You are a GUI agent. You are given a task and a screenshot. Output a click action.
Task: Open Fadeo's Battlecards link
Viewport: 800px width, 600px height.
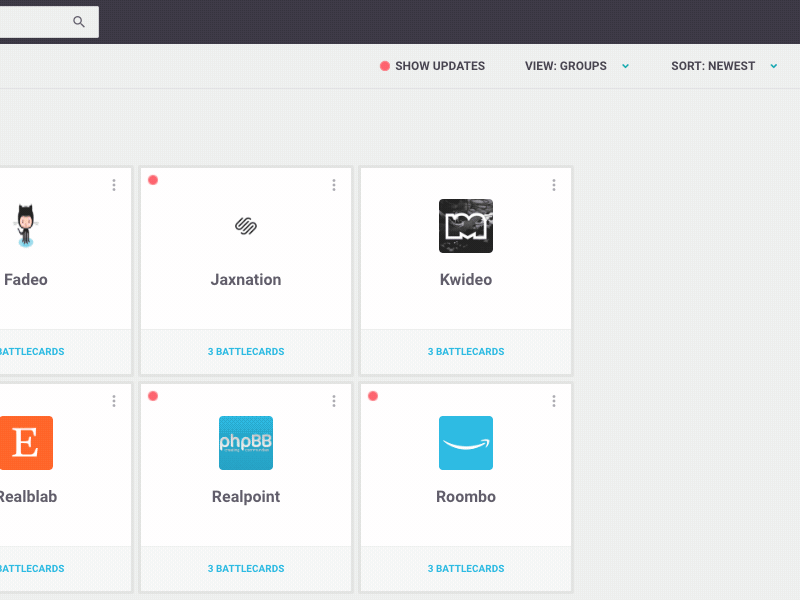tap(32, 352)
